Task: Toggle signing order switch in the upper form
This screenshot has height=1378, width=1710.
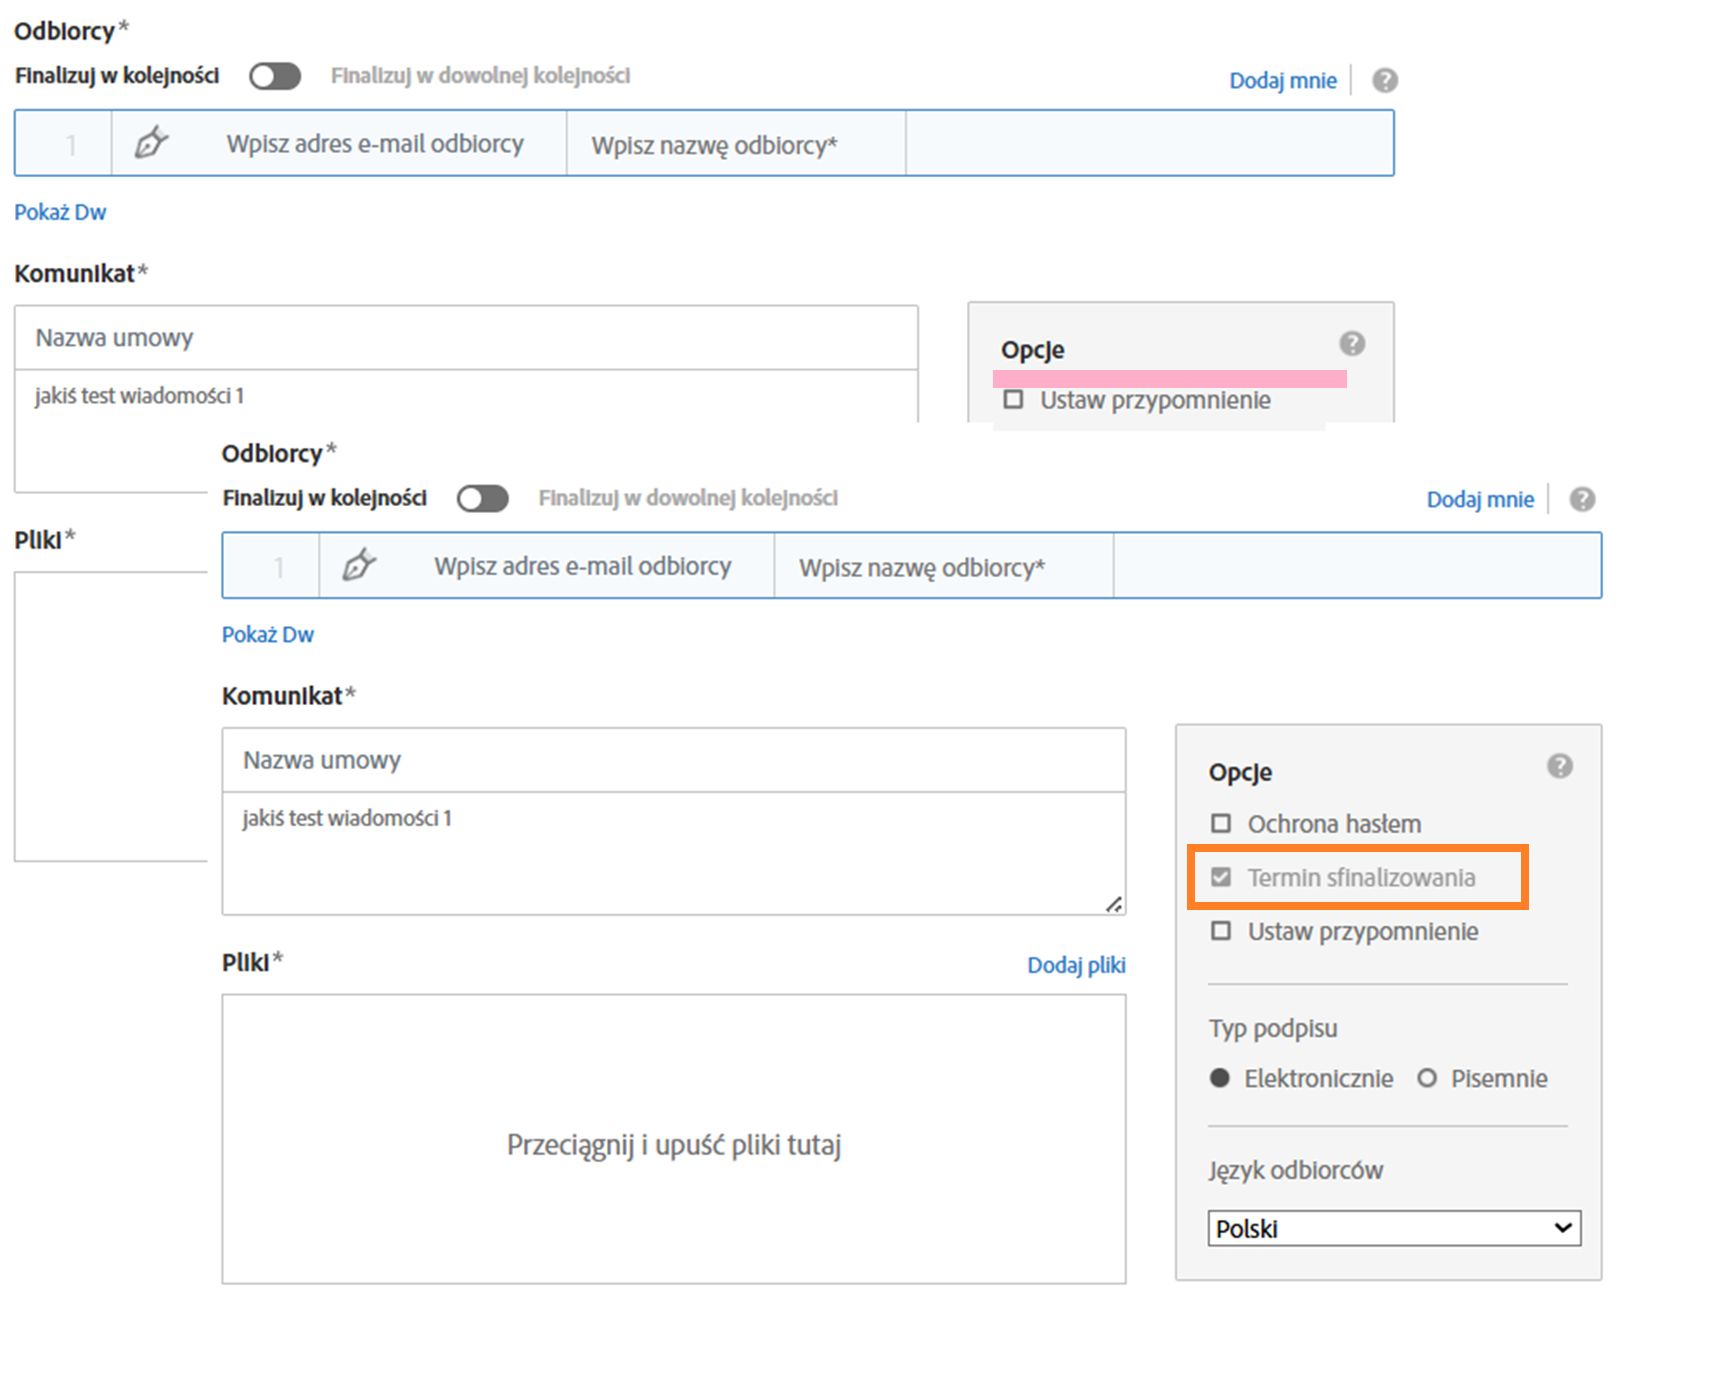Action: [275, 76]
